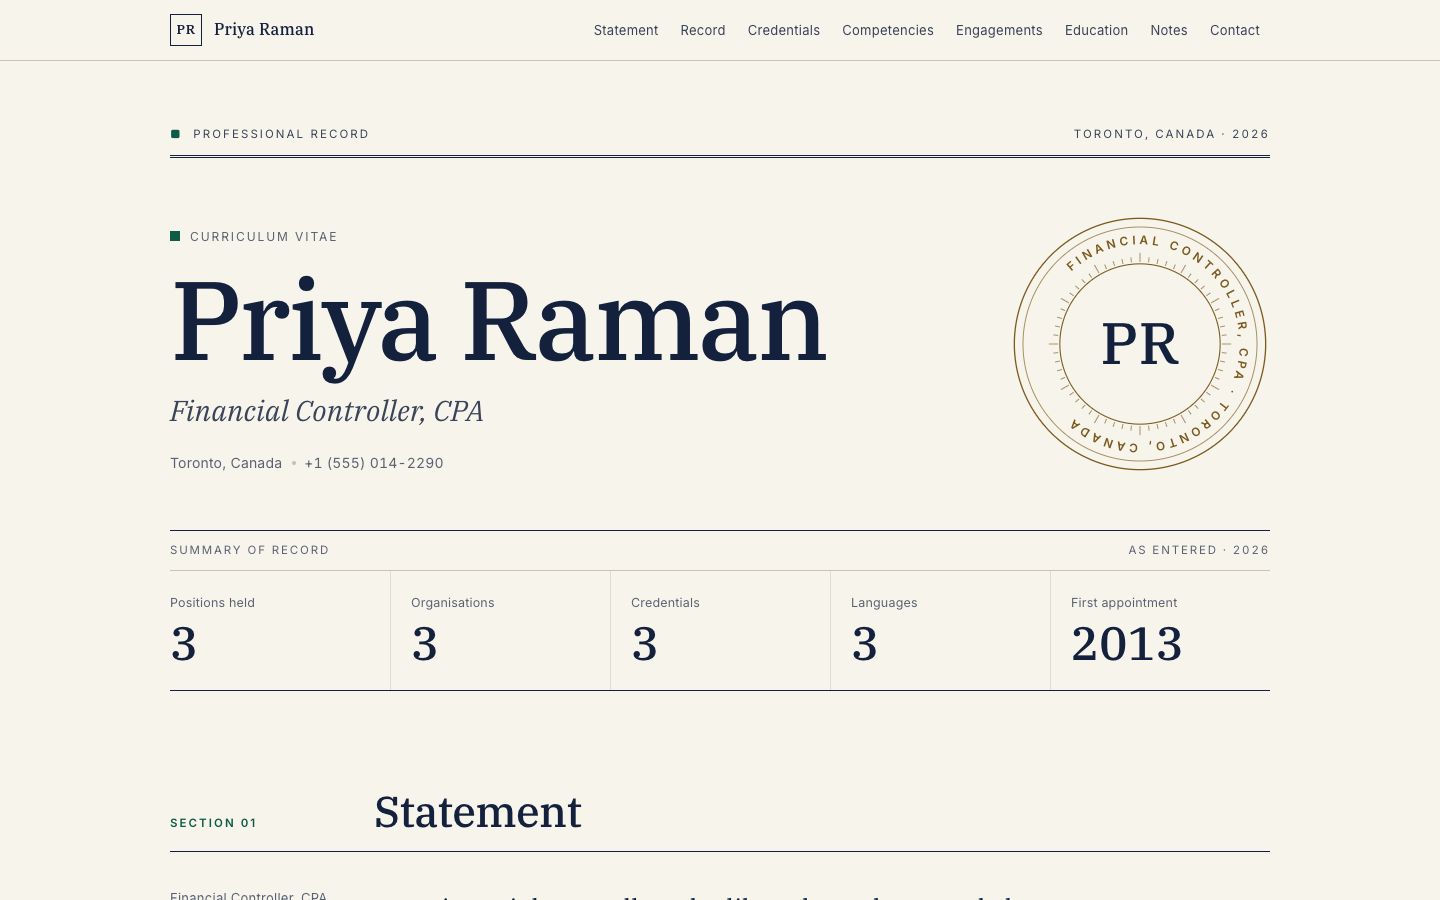The width and height of the screenshot is (1440, 900).
Task: Click the Priya Raman site title link
Action: 264,30
